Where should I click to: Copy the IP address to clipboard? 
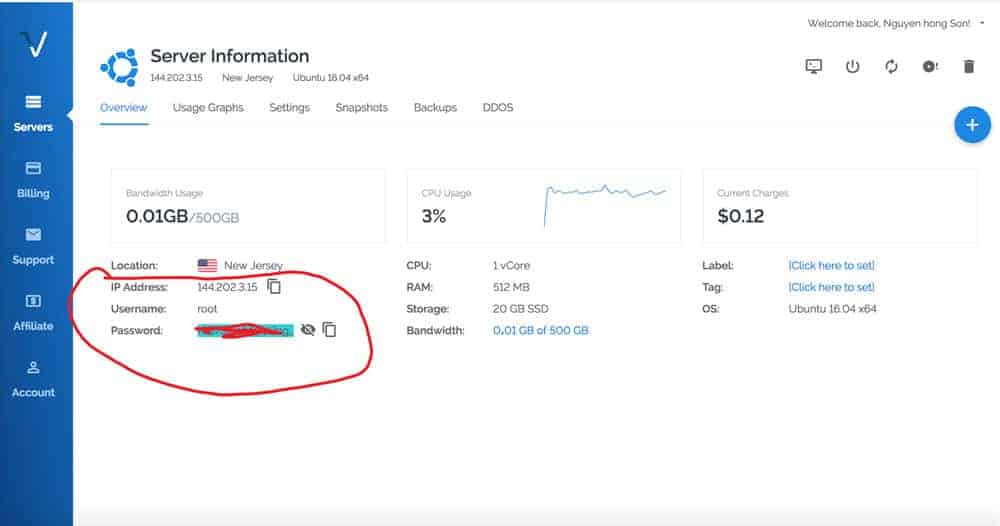point(274,287)
